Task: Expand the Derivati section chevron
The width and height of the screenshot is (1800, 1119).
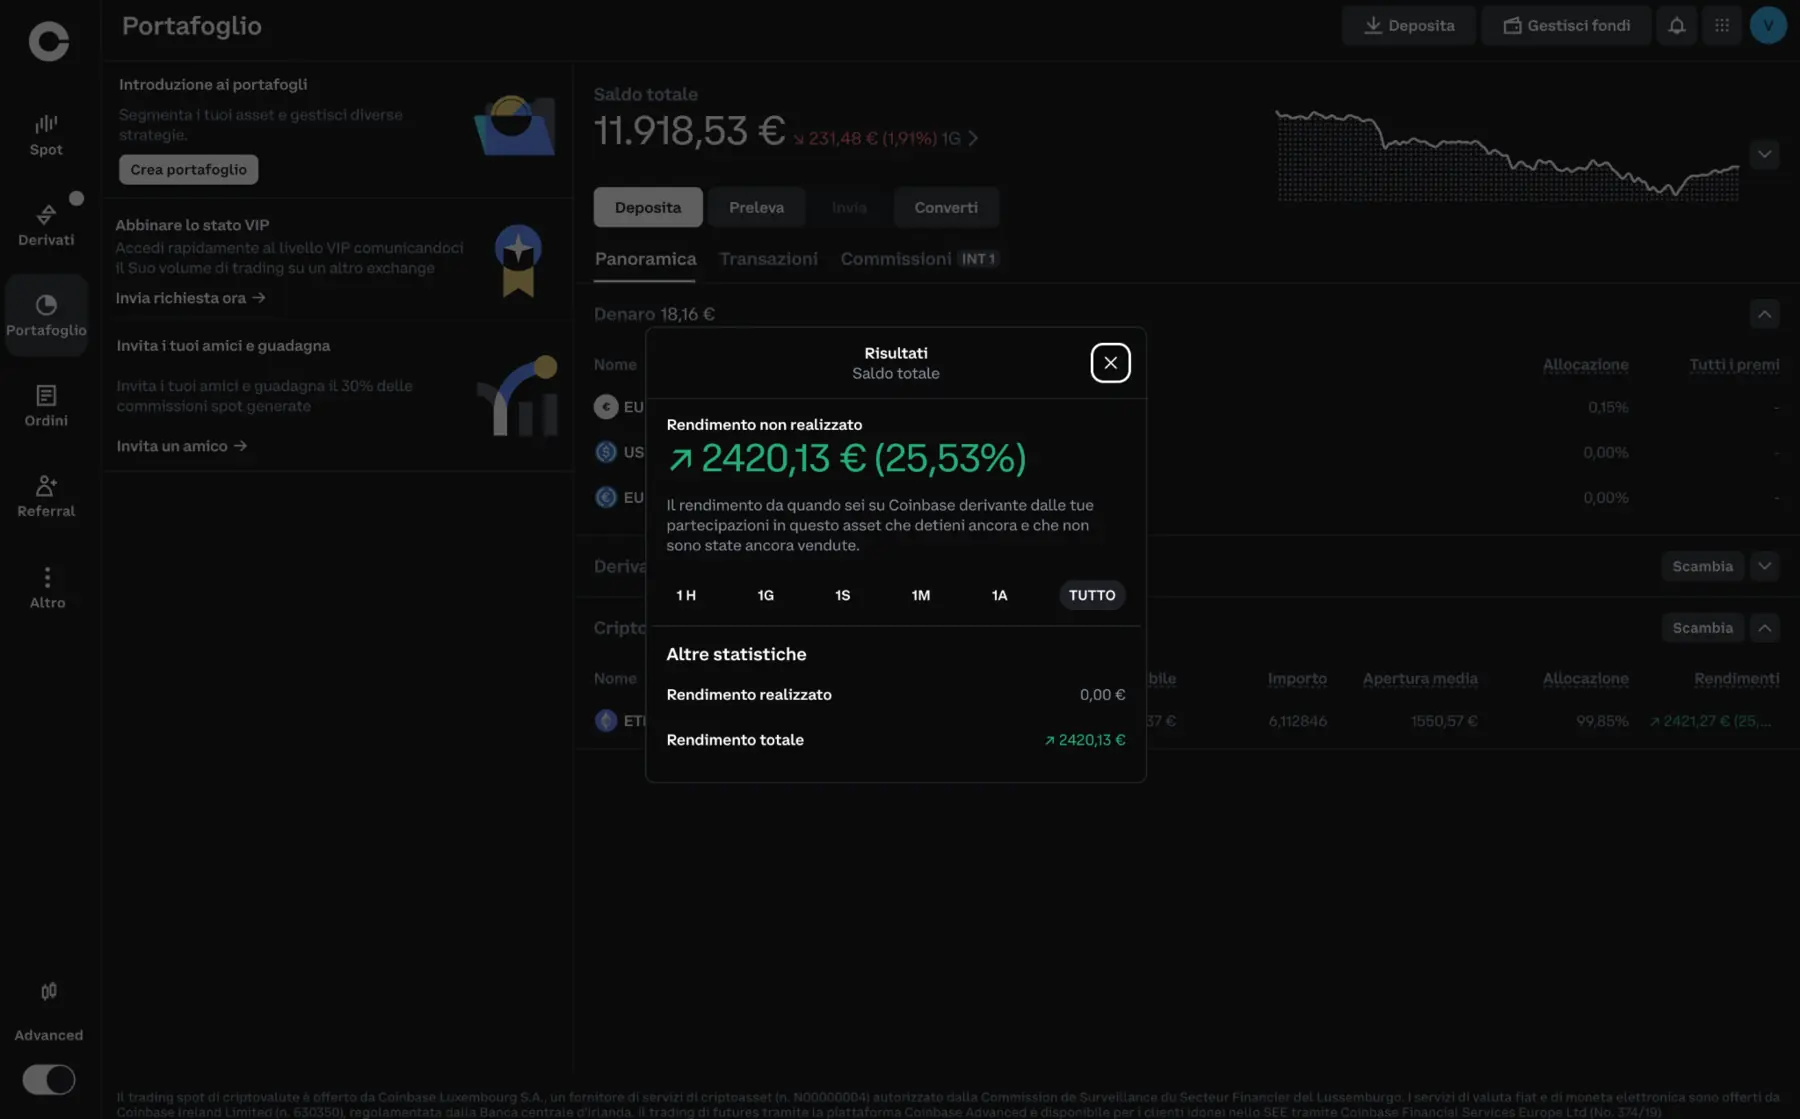Action: [1764, 566]
